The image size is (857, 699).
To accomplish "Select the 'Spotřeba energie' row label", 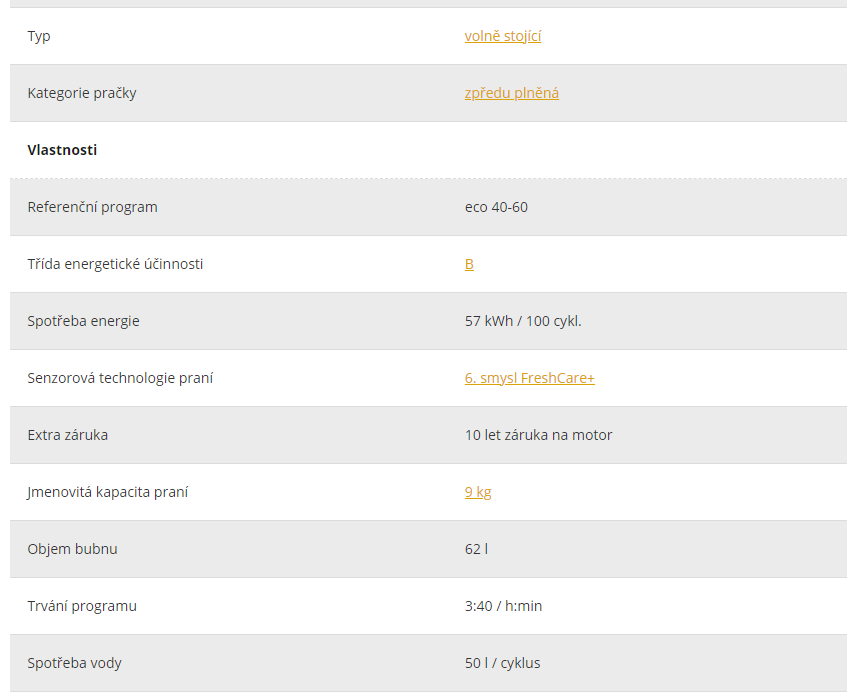I will [x=84, y=321].
